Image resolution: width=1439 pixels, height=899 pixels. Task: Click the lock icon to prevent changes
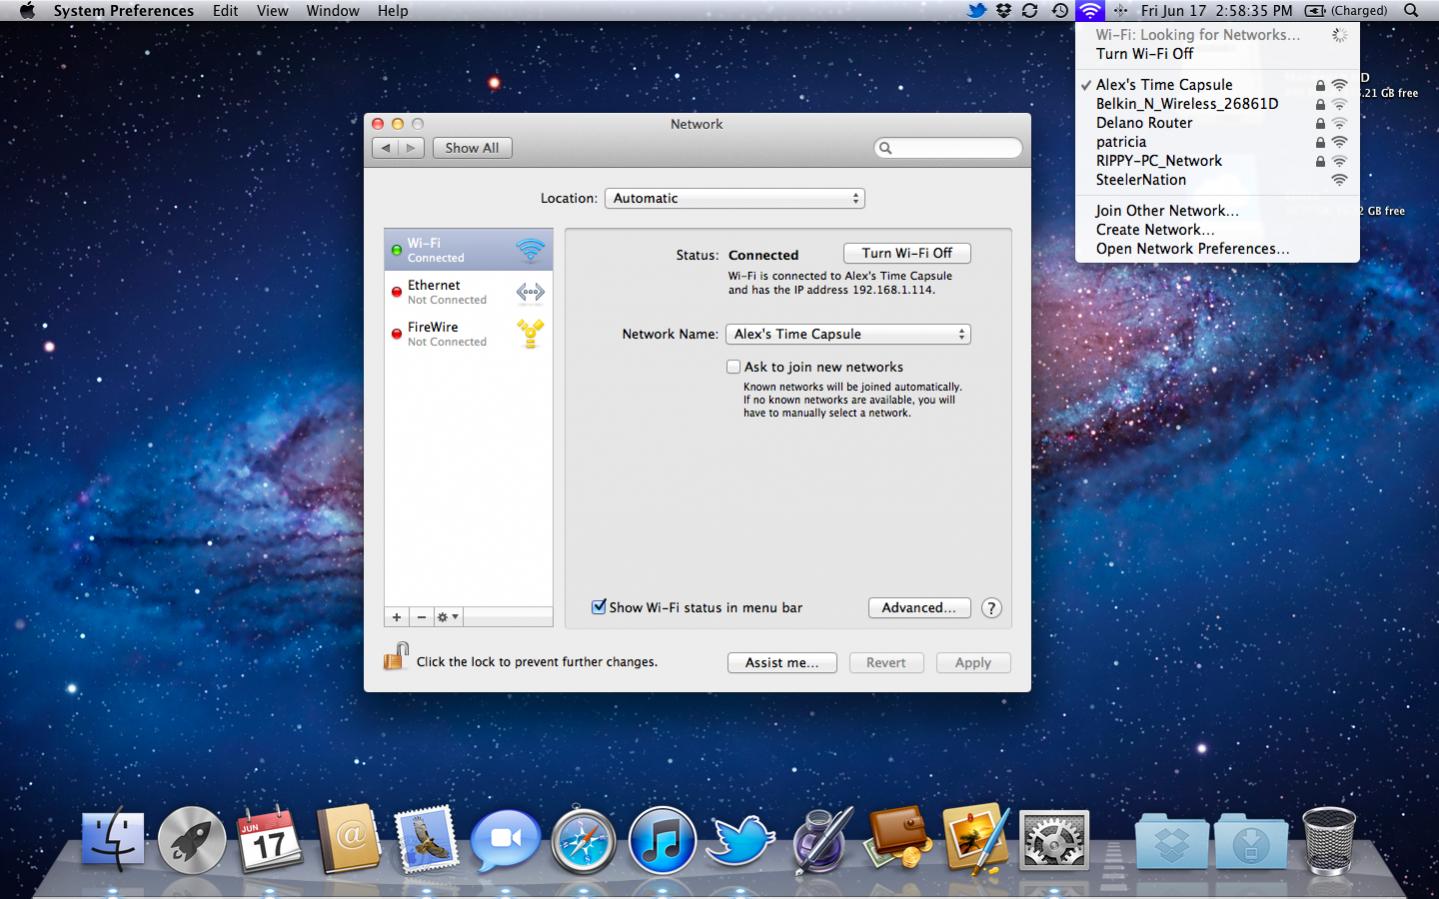[x=396, y=657]
